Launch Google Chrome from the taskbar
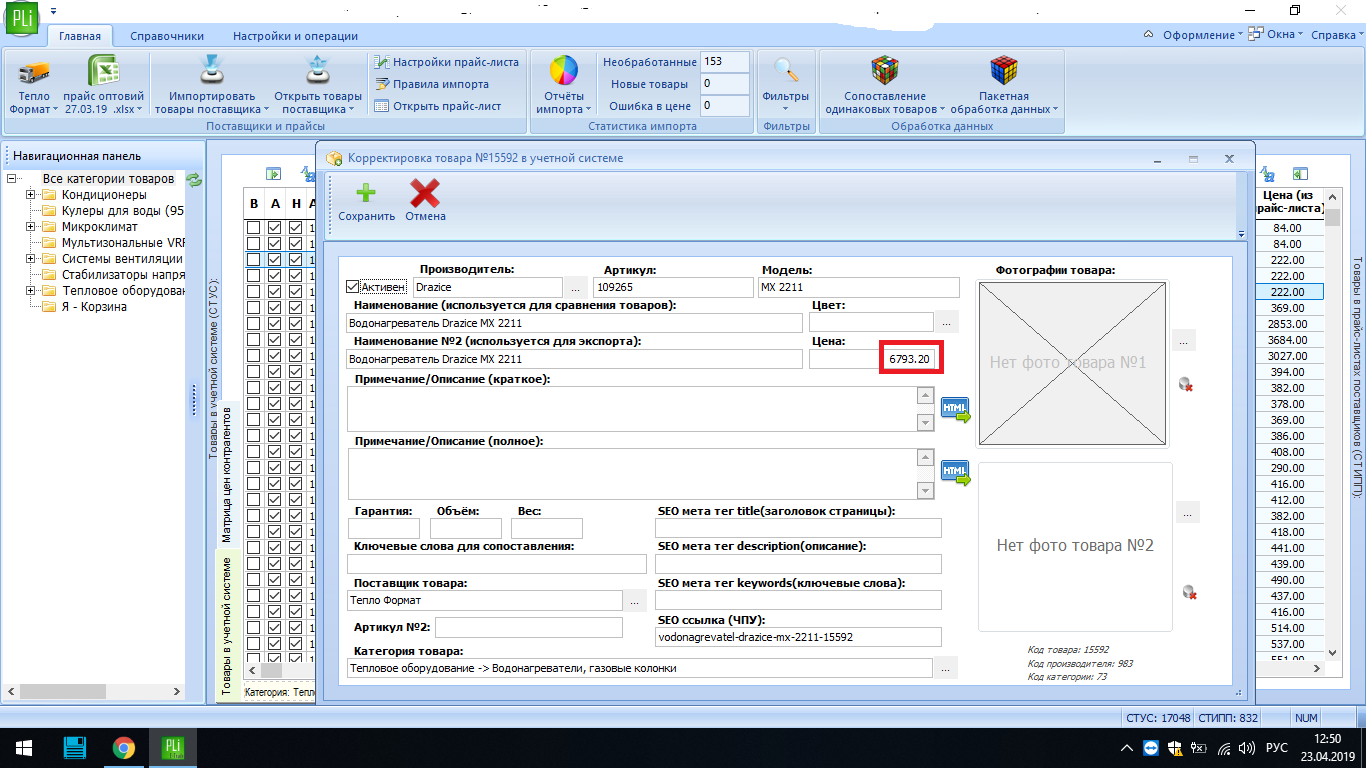 coord(123,747)
